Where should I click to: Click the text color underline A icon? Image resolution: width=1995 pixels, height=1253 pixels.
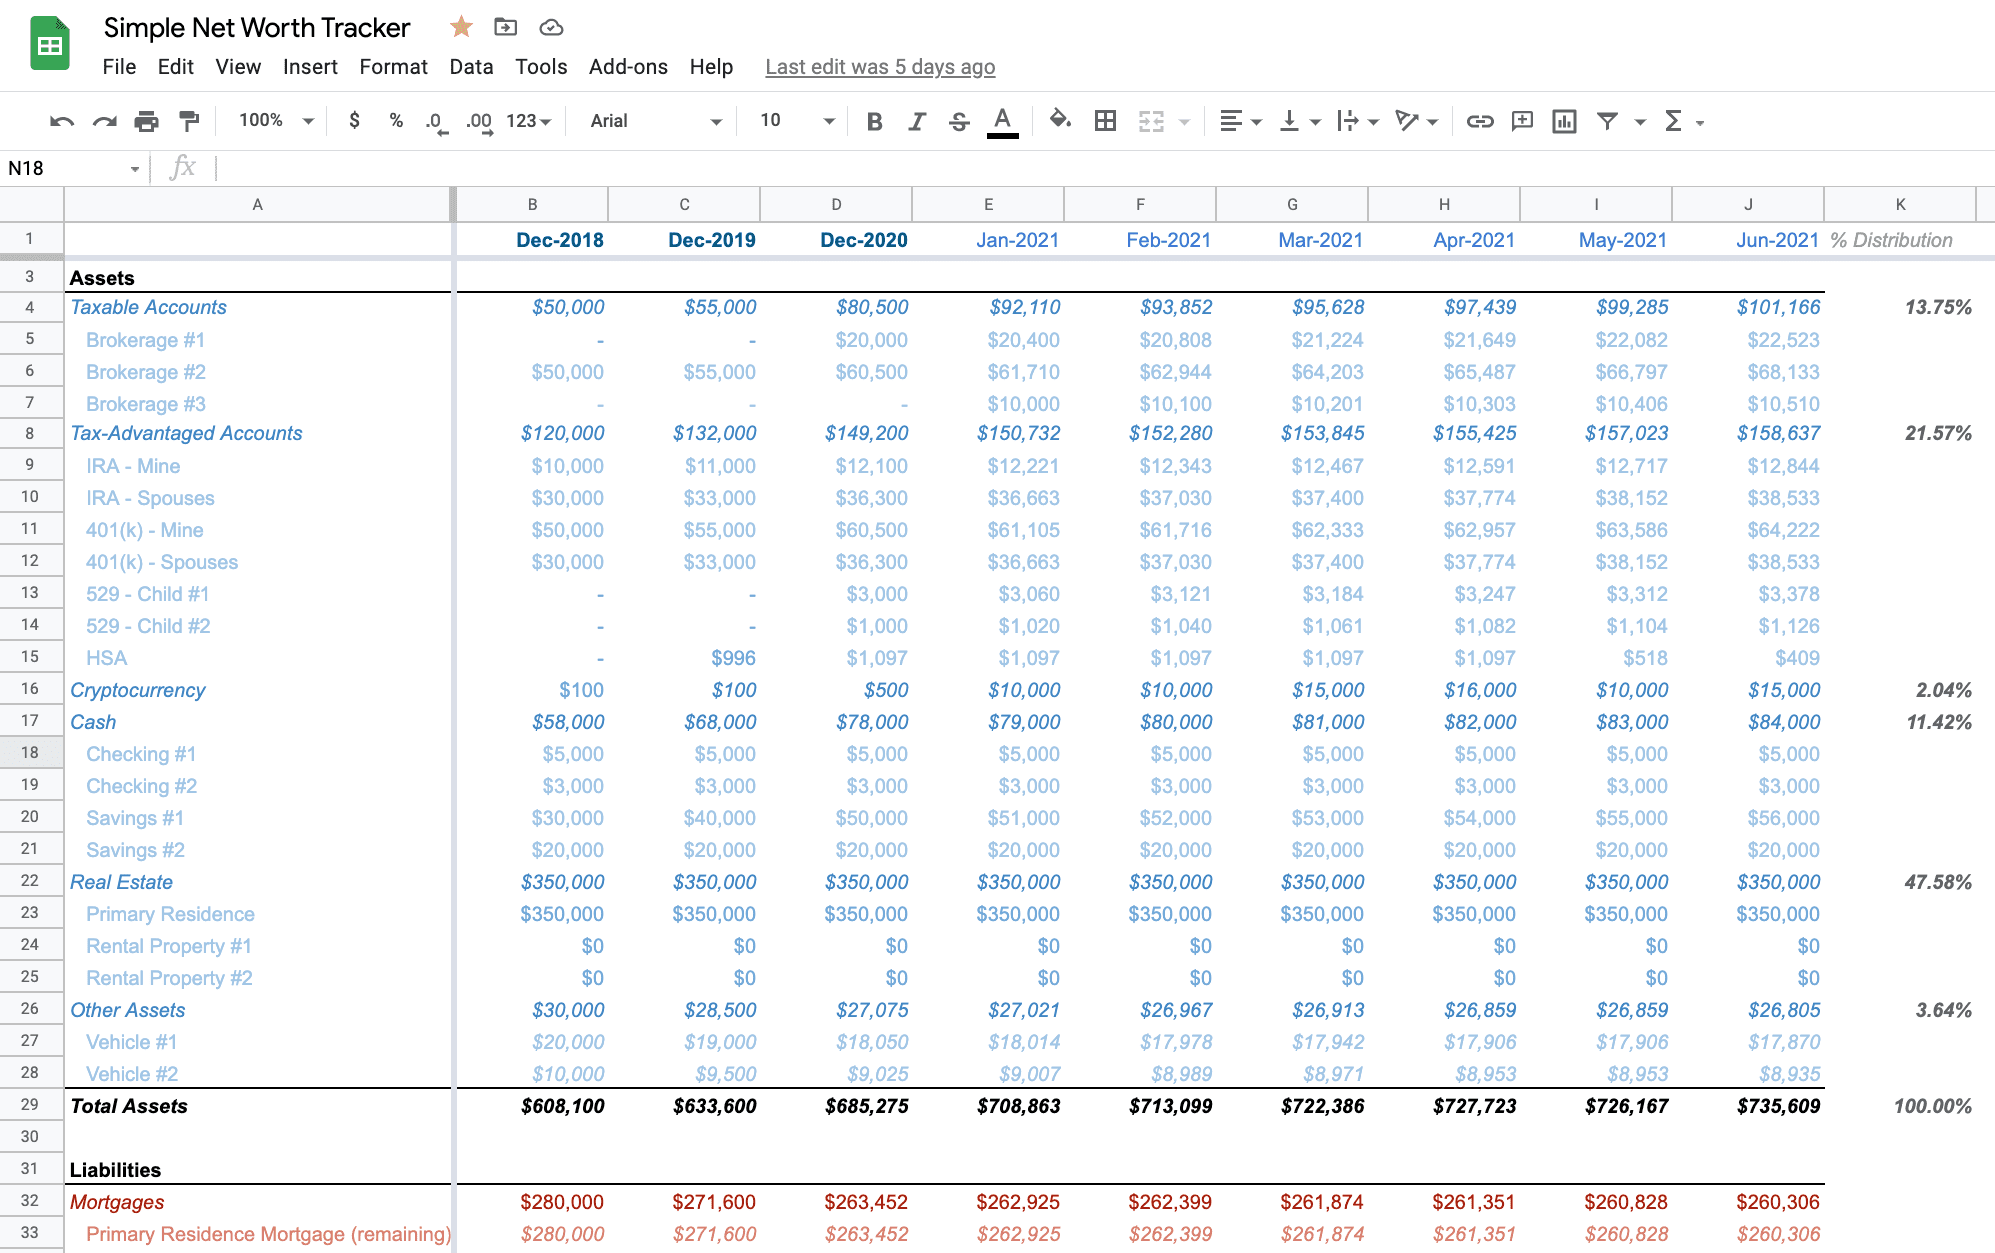1003,121
